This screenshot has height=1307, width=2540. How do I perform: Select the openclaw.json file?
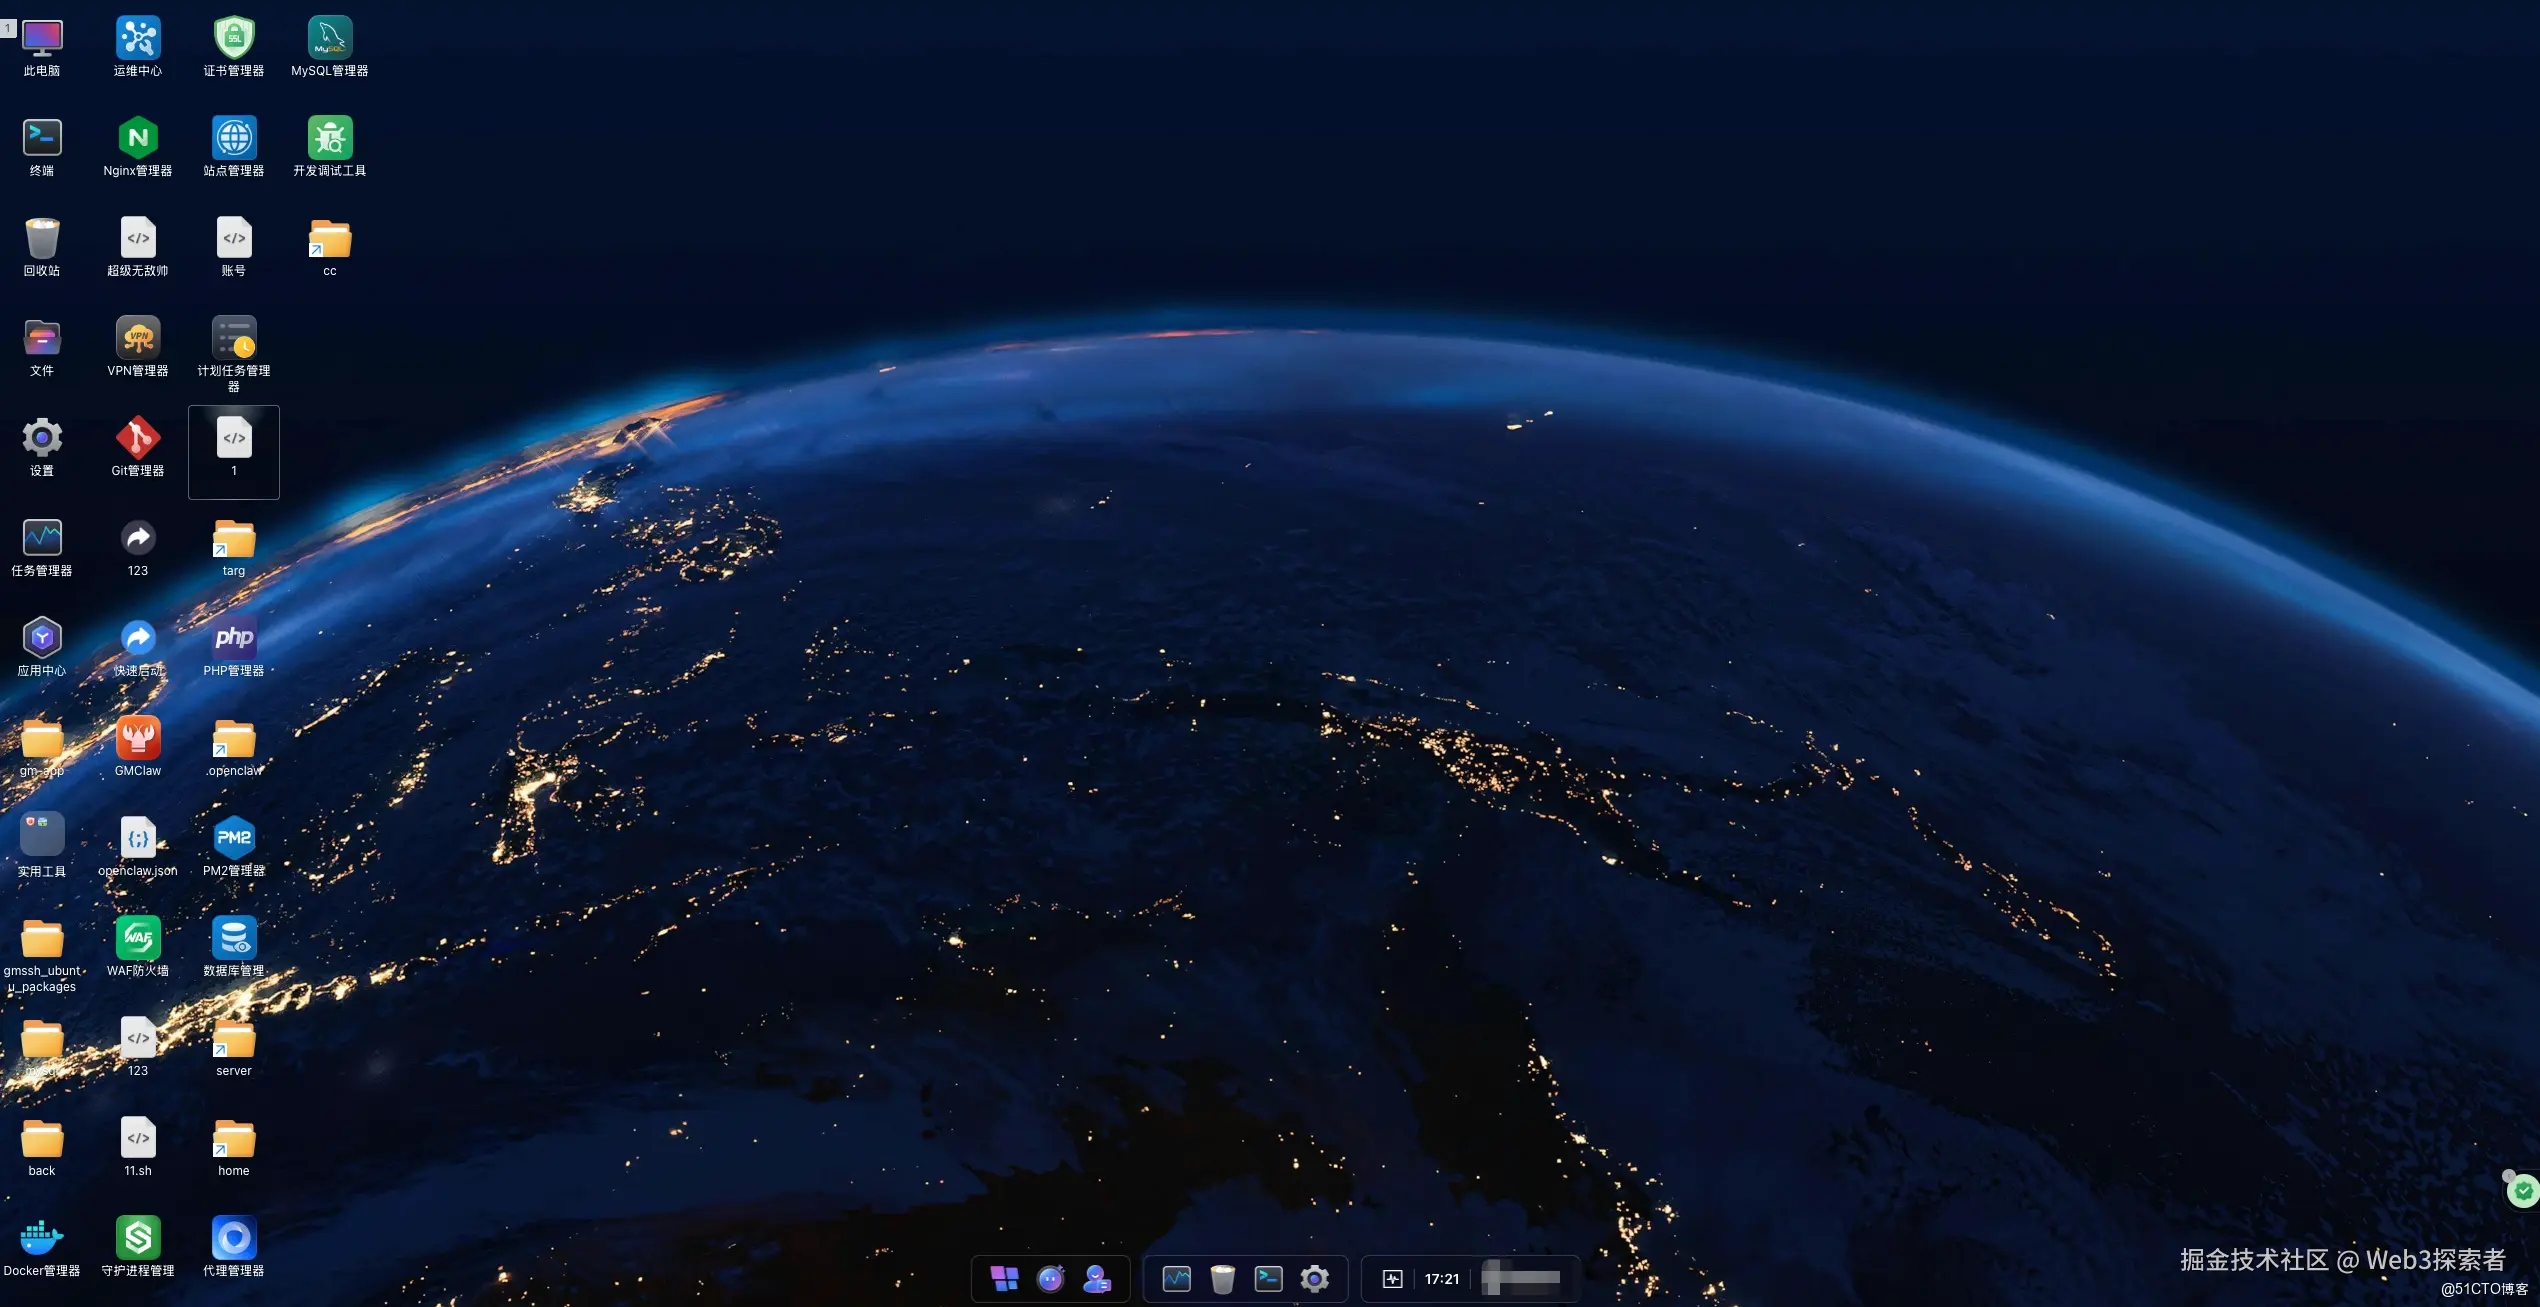pyautogui.click(x=138, y=838)
